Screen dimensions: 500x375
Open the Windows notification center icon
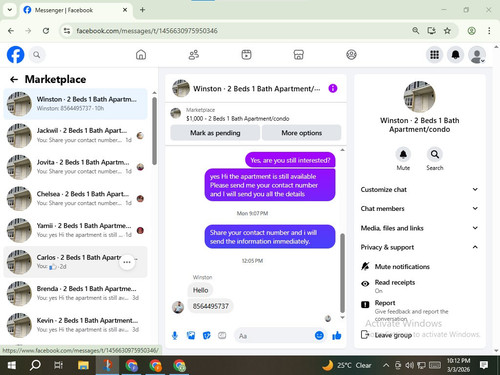coord(484,365)
